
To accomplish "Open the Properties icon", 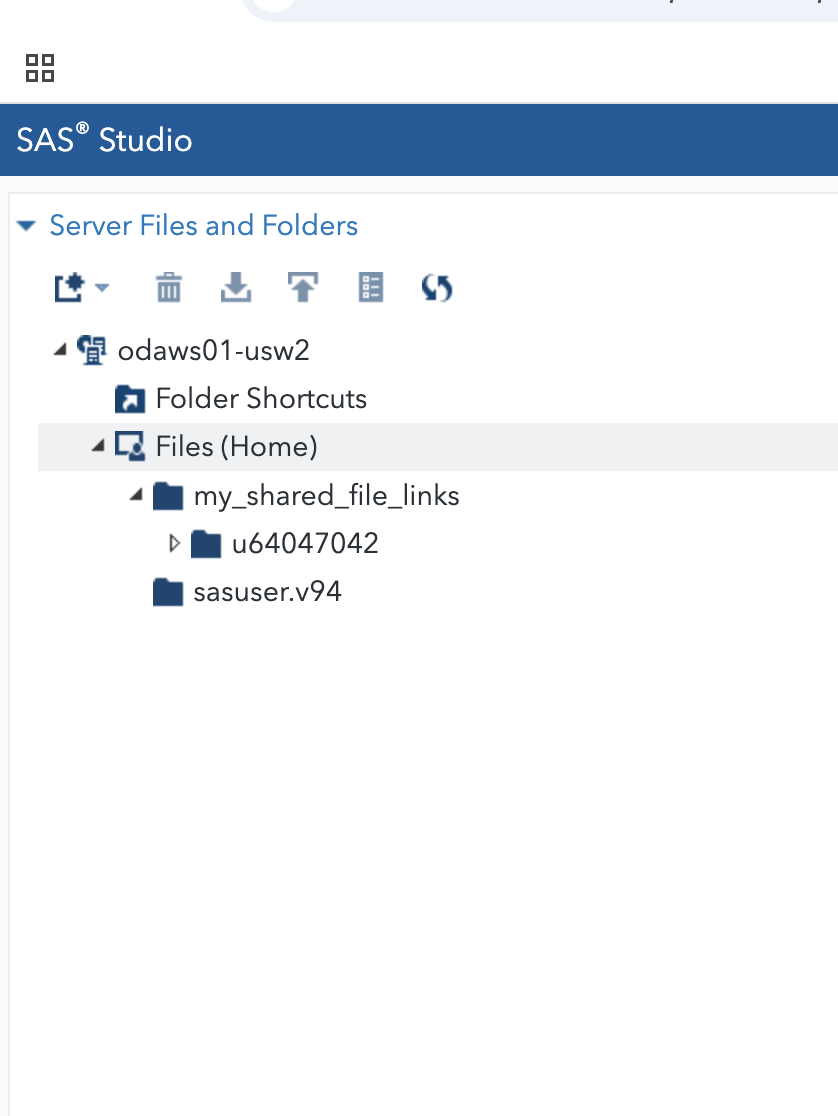I will tap(370, 288).
